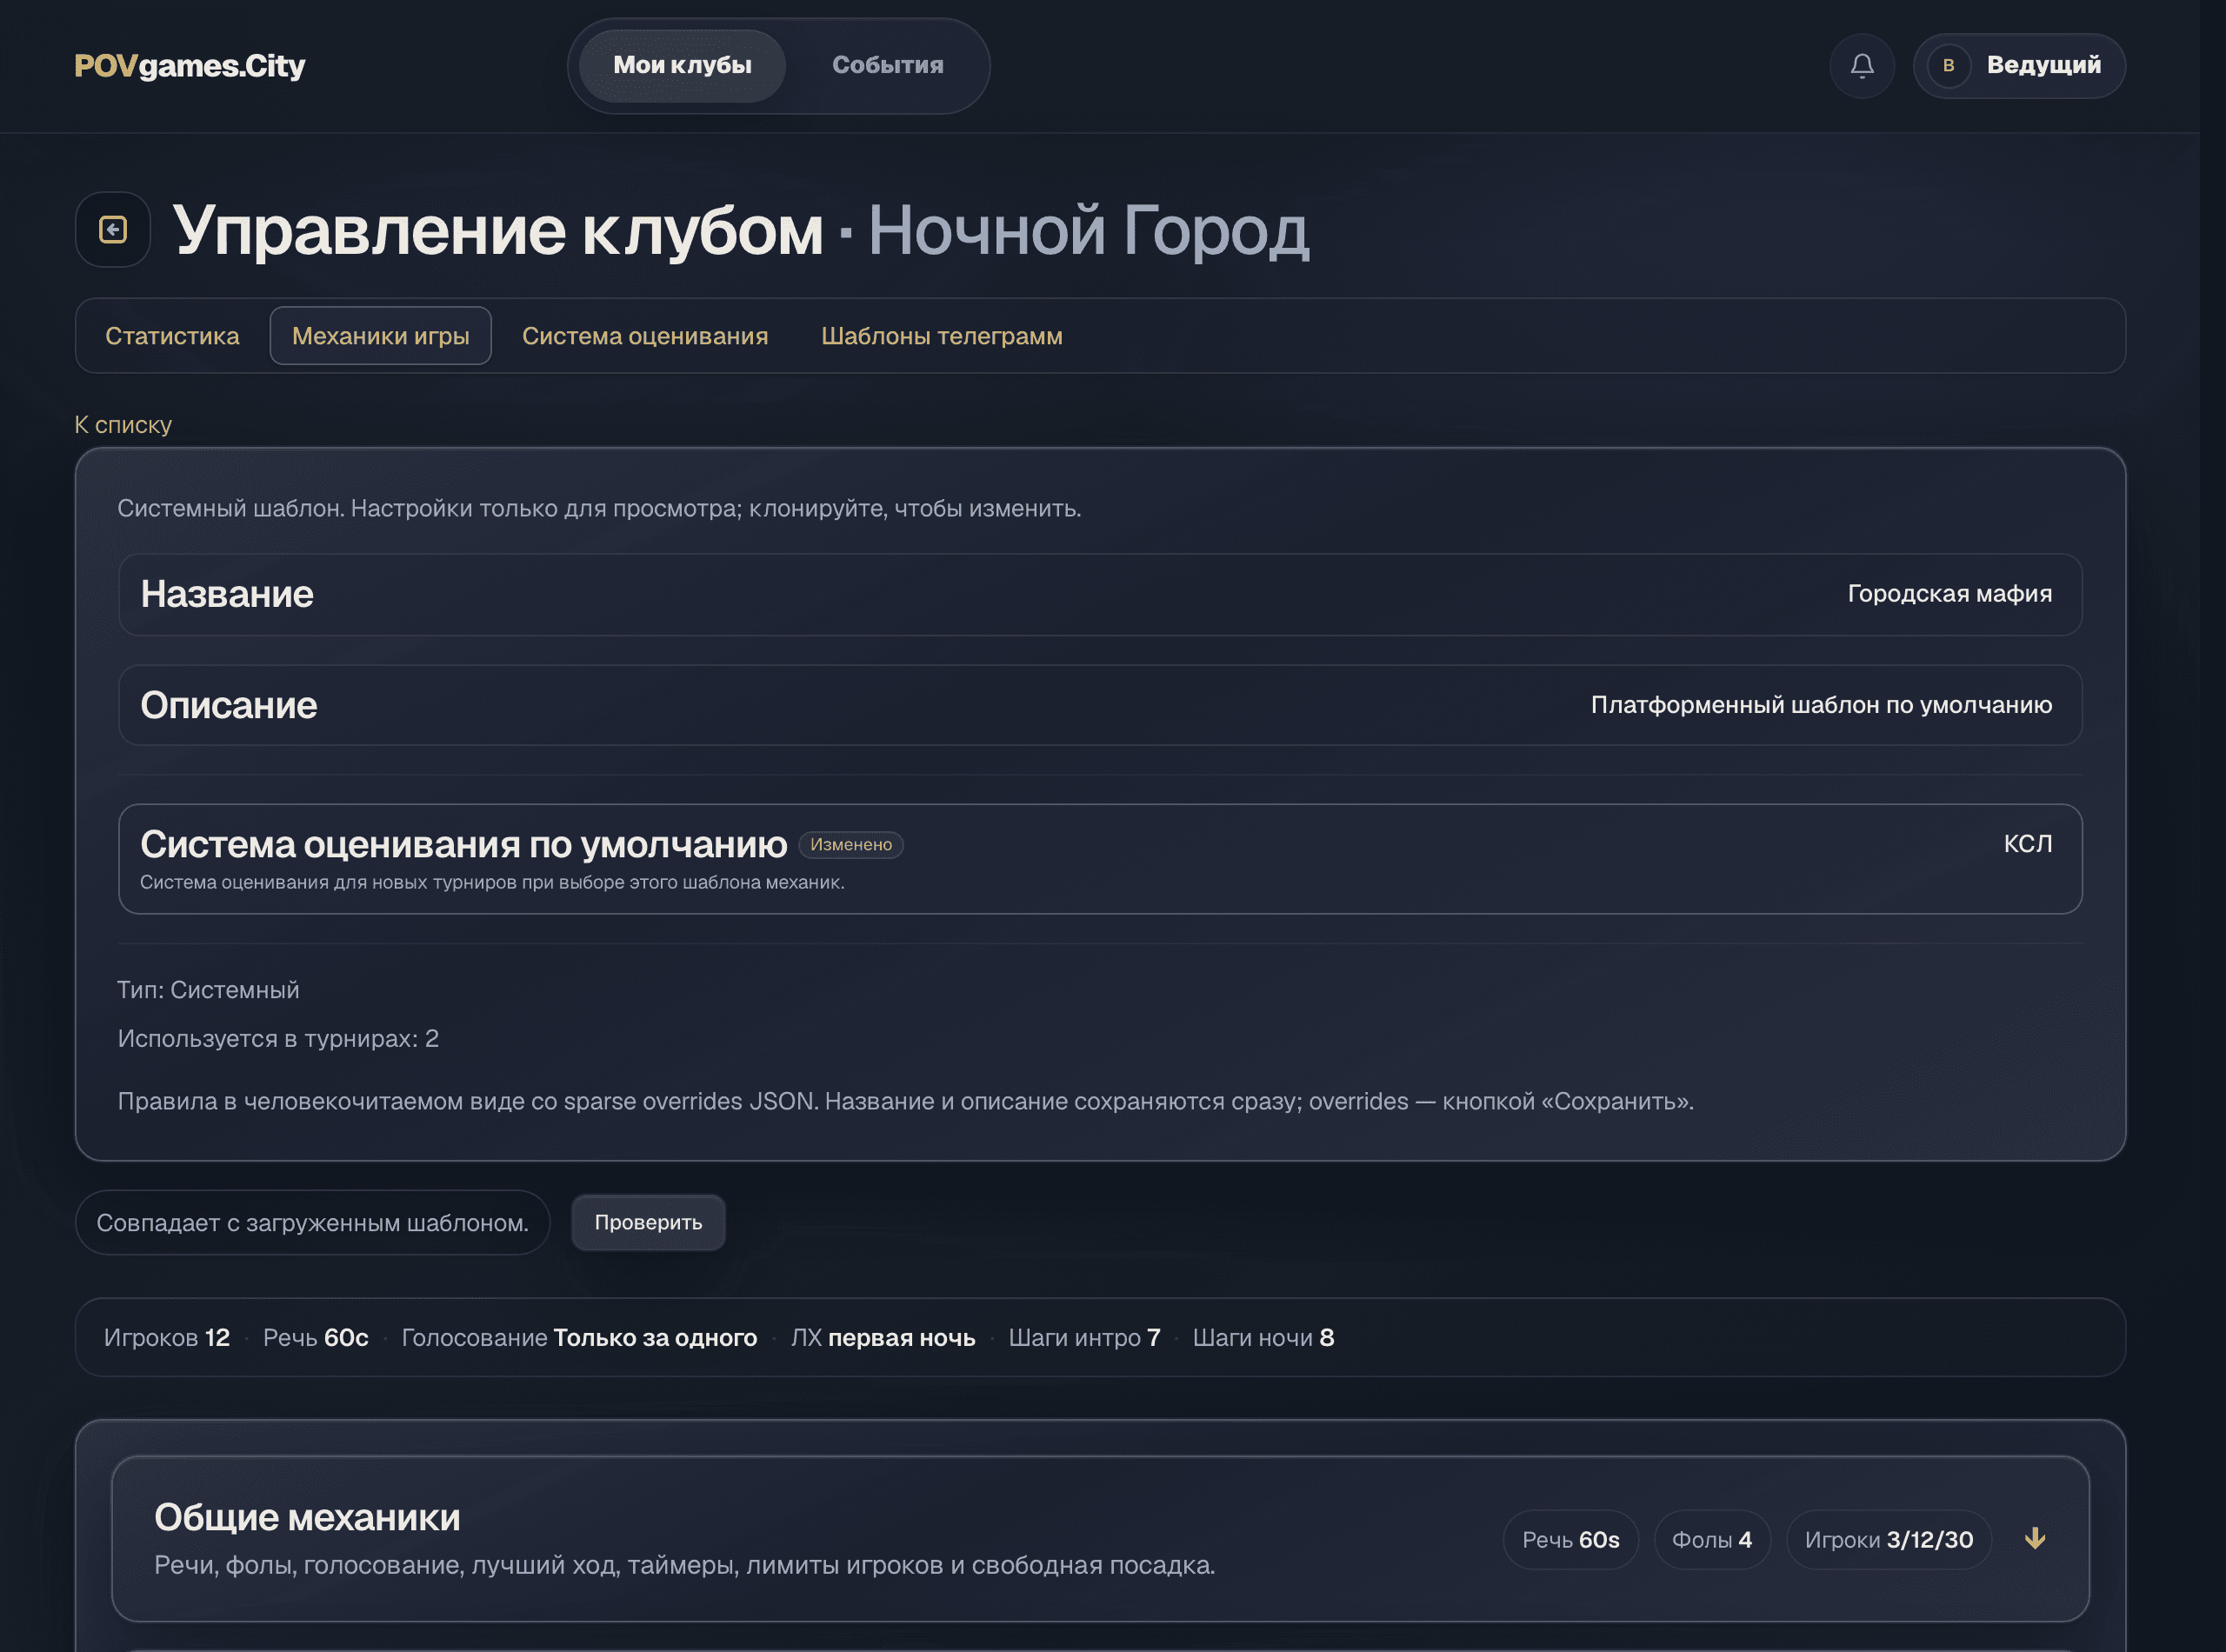Click the Тип: Системный line
Viewport: 2226px width, 1652px height.
[208, 990]
